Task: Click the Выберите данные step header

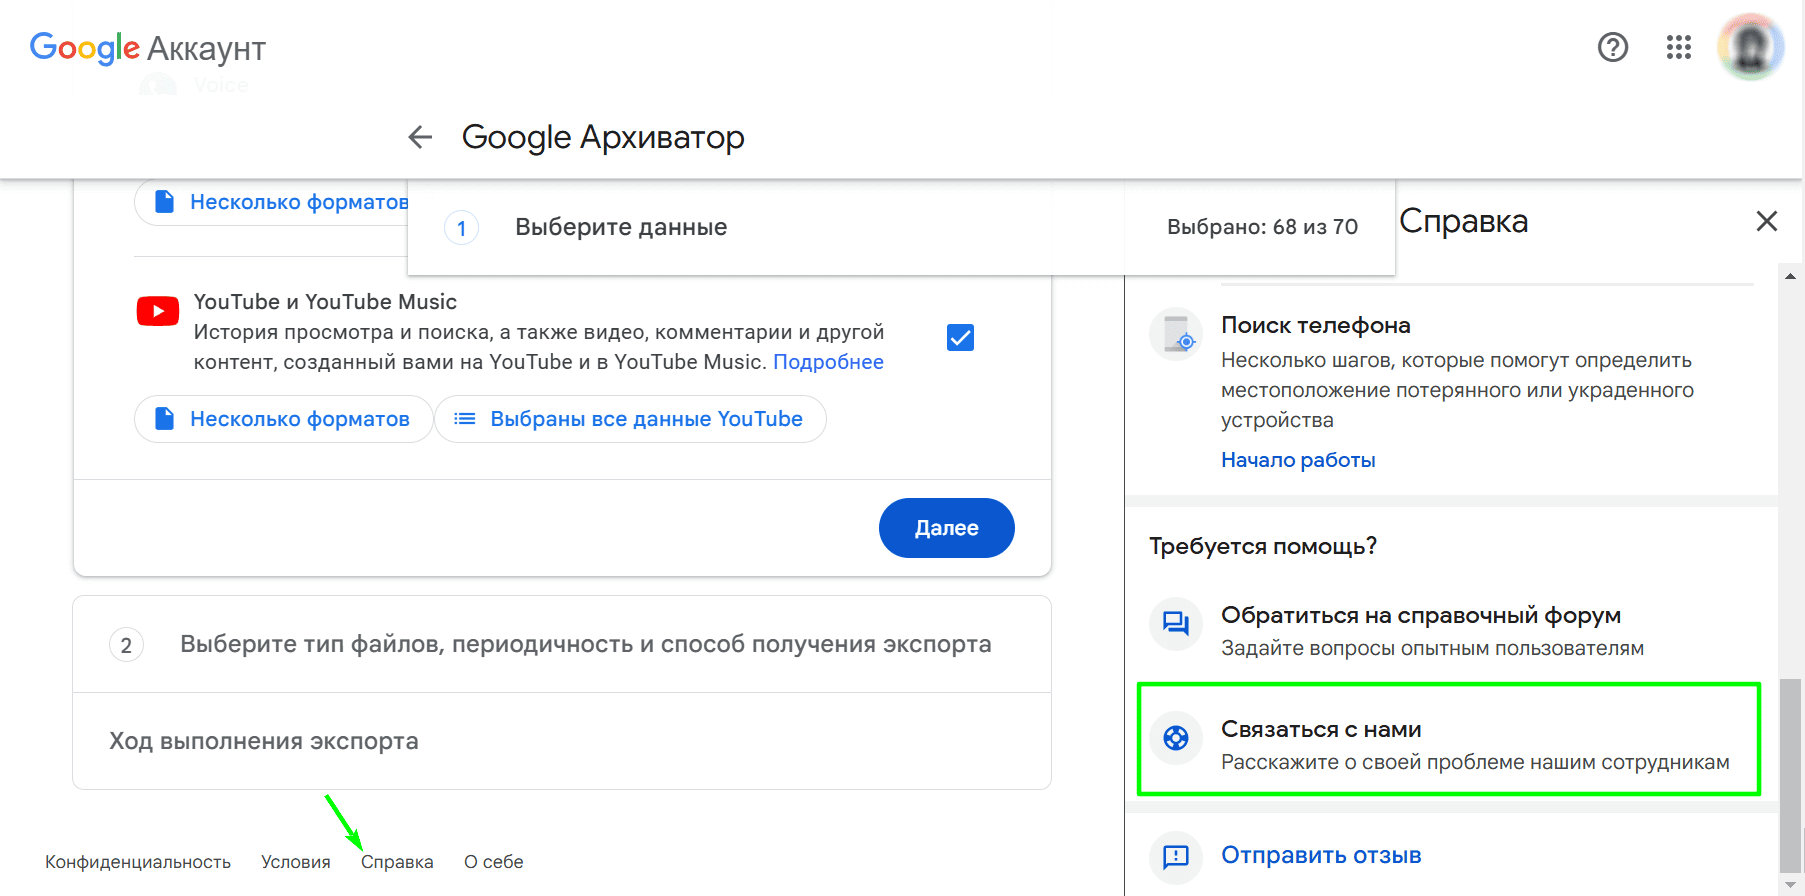Action: 621,227
